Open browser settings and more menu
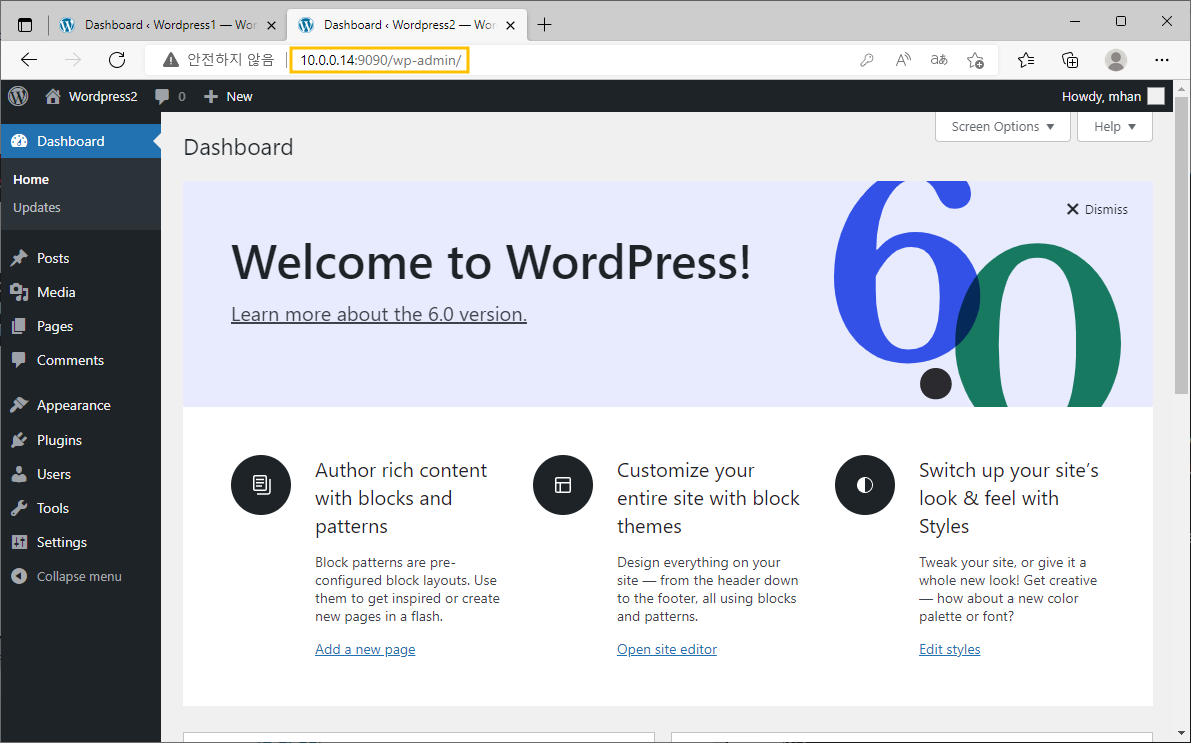Viewport: 1191px width, 743px height. [1161, 60]
